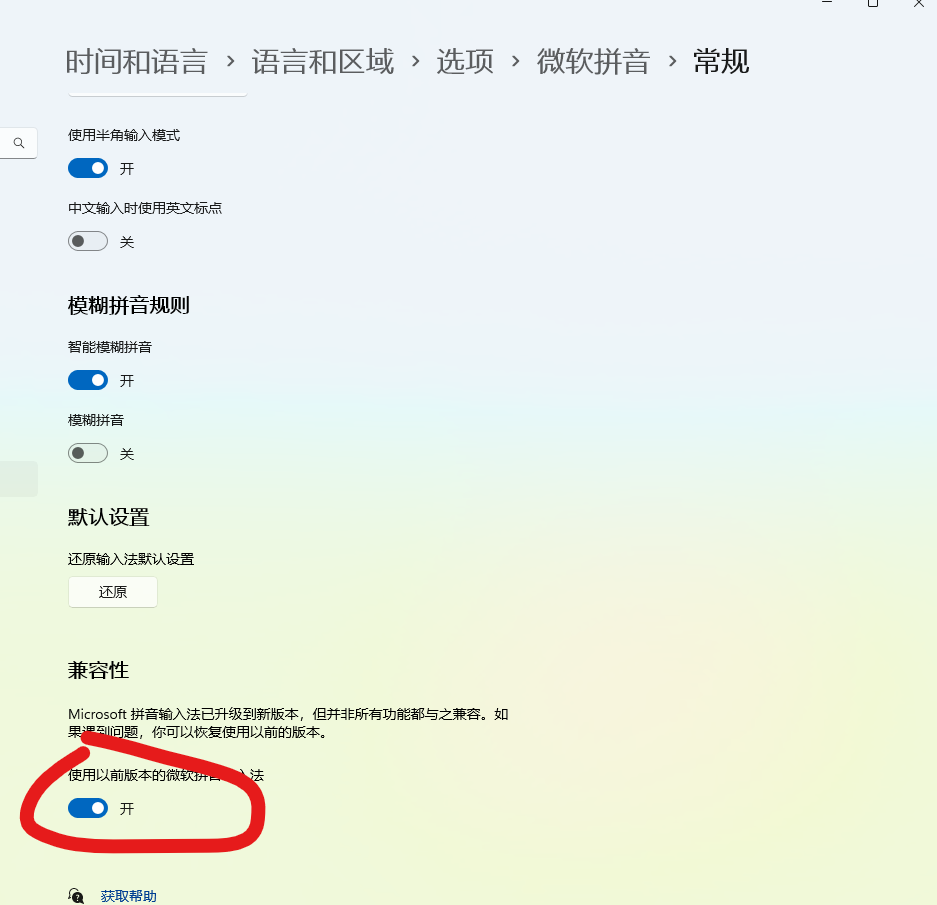The height and width of the screenshot is (905, 937).
Task: Navigate to 语言和区域 breadcrumb
Action: coord(323,62)
